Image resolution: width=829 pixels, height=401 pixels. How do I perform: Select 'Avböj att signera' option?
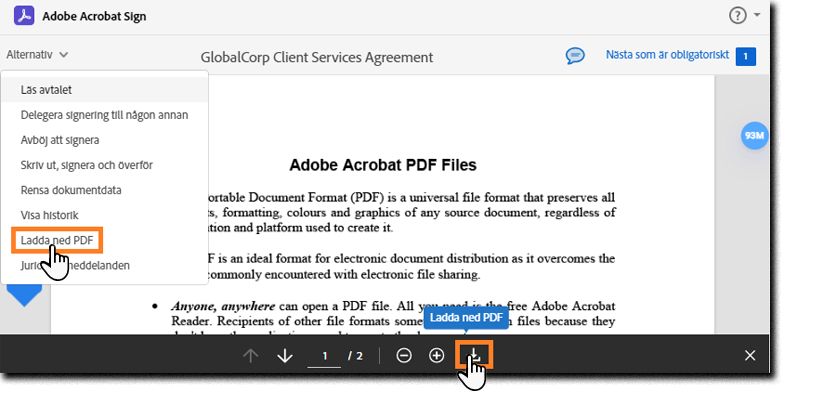[x=105, y=140]
